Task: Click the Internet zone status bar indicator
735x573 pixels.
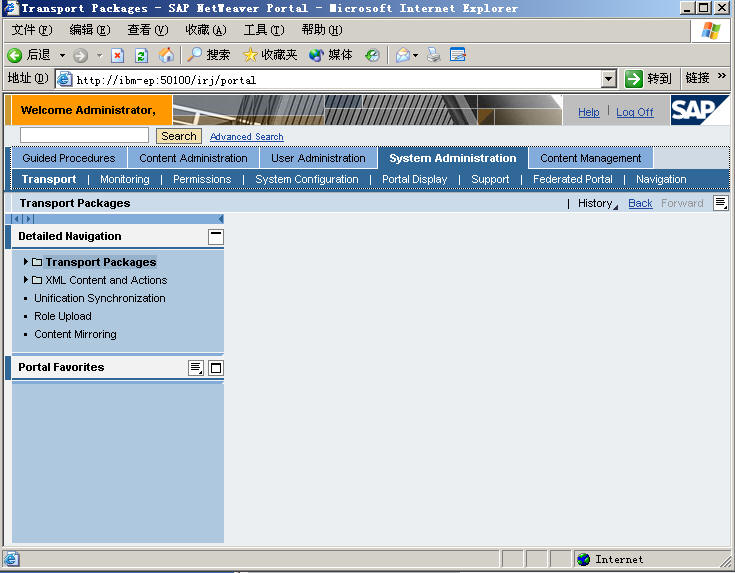Action: pos(610,559)
